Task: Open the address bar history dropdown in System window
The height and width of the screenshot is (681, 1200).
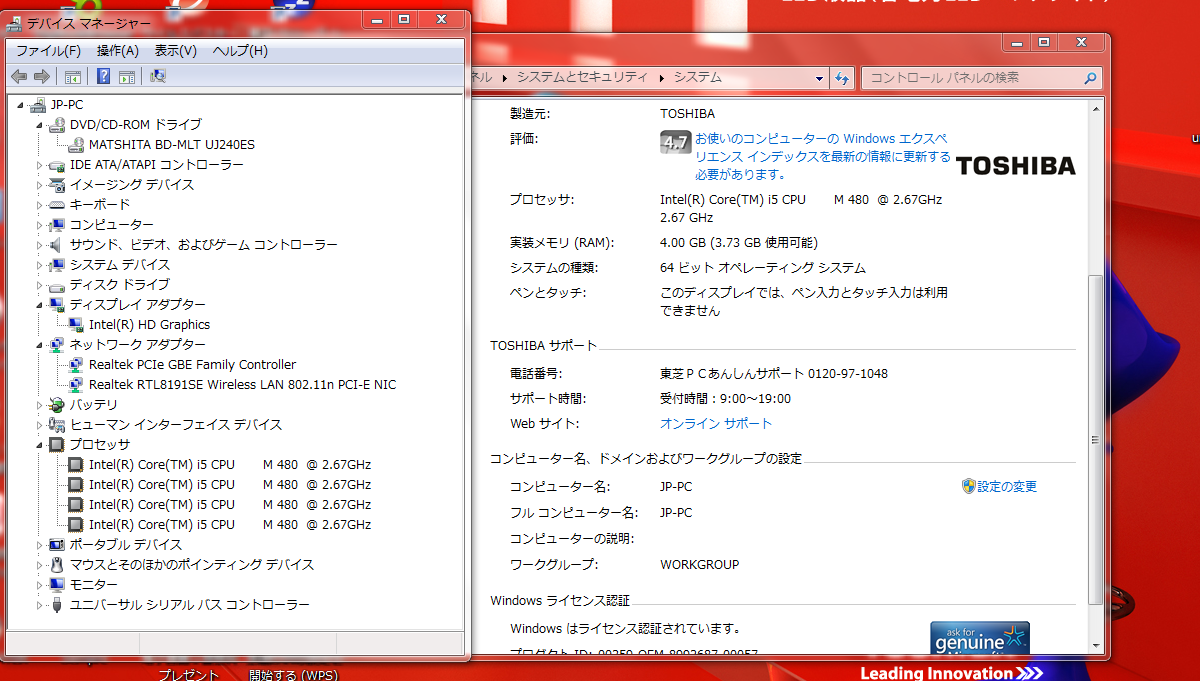Action: coord(819,77)
